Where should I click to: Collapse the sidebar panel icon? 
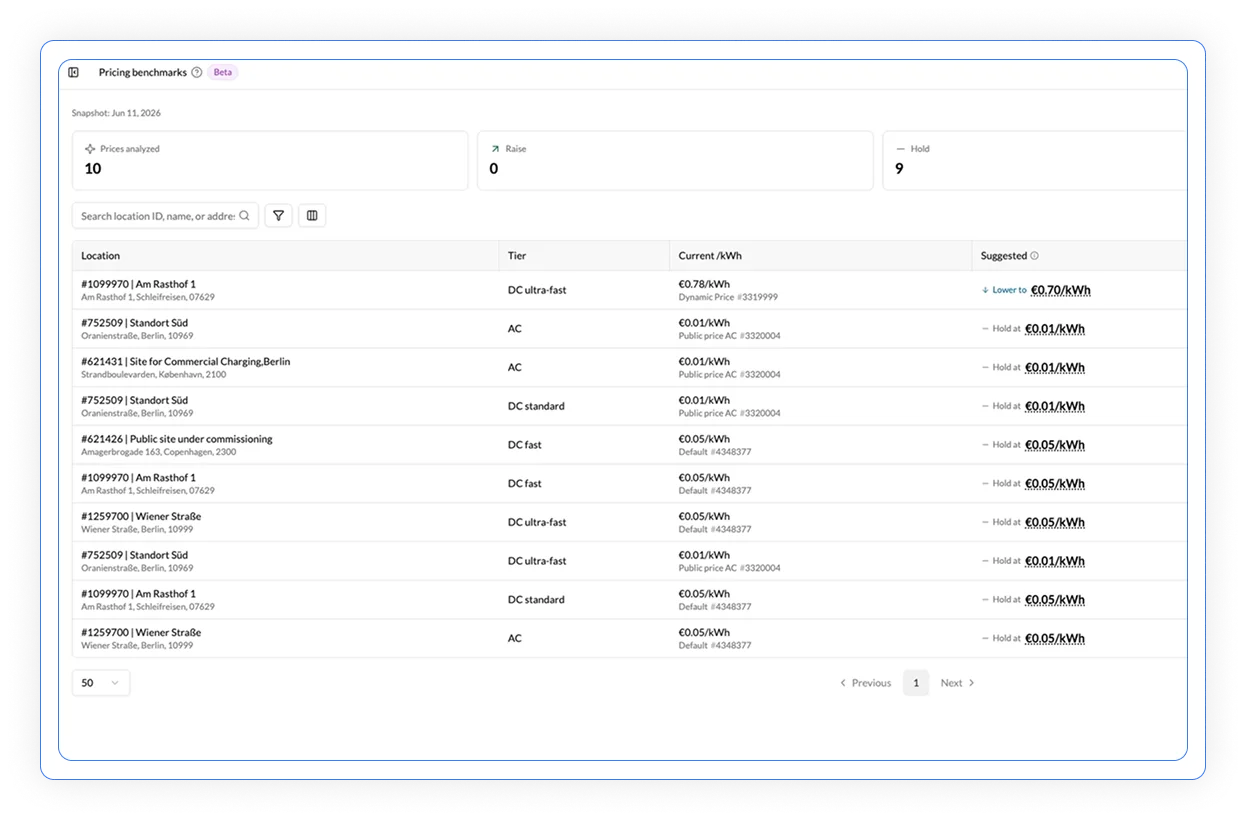[74, 72]
